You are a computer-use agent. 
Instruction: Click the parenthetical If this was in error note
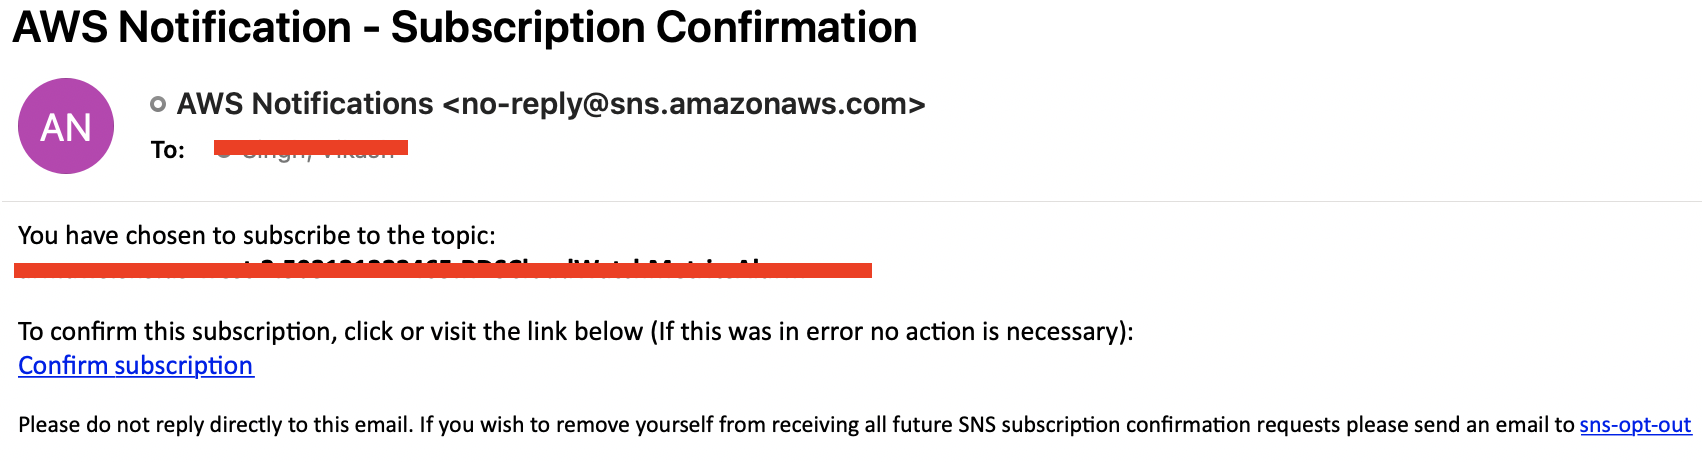tap(892, 332)
